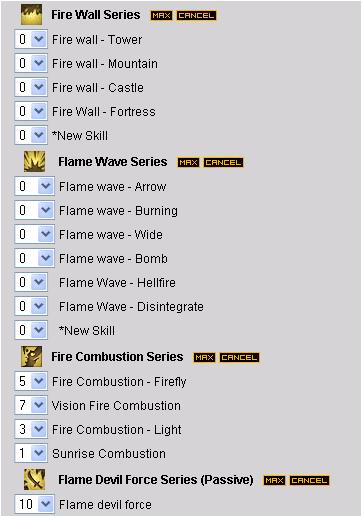Cancel the Fire Combustion Series points
Screen dimensions: 362x516
point(239,357)
